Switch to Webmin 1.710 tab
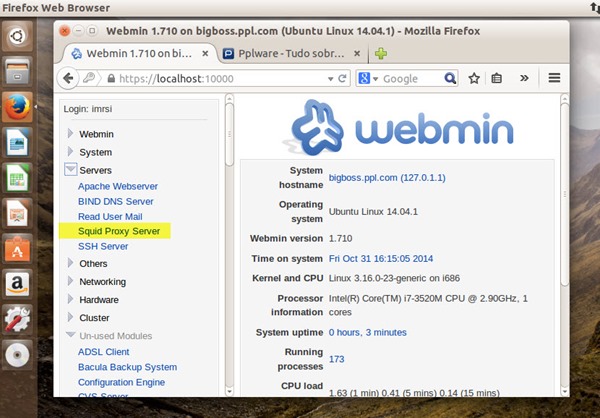600x418 pixels. (x=138, y=54)
